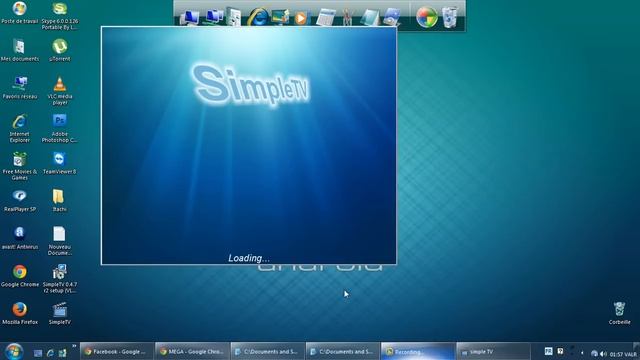The image size is (640, 360).
Task: Open Mes documents desktop icon
Action: click(20, 50)
